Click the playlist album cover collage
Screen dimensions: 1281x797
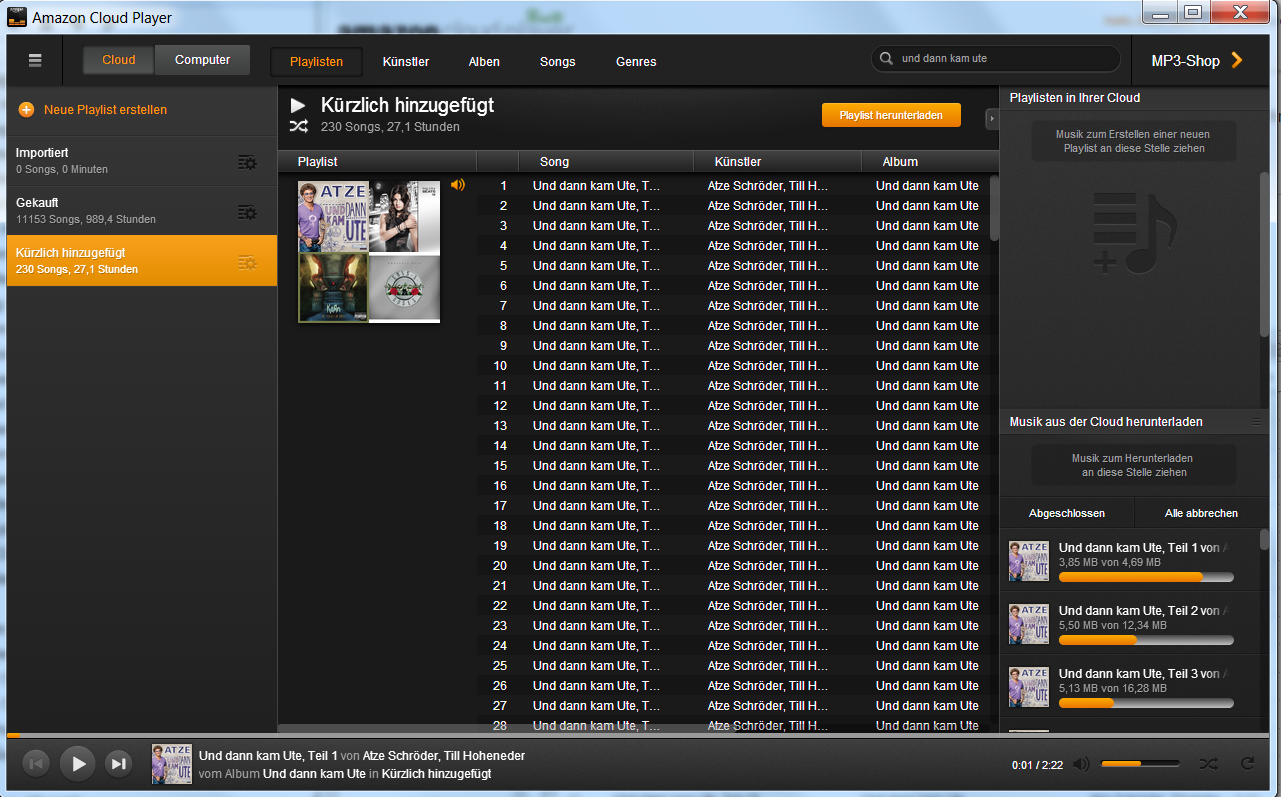click(x=369, y=252)
